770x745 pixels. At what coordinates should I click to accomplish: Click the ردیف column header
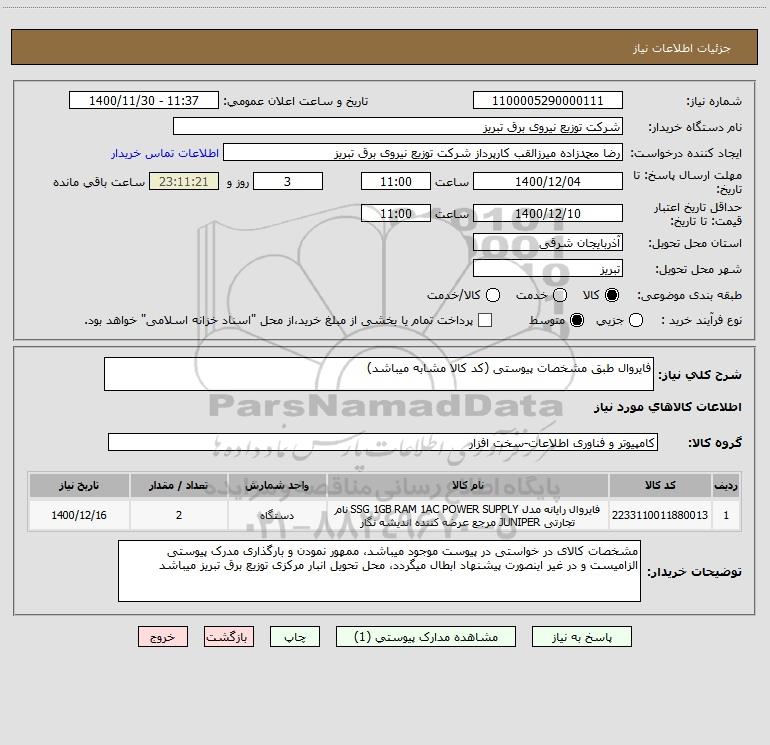click(726, 486)
